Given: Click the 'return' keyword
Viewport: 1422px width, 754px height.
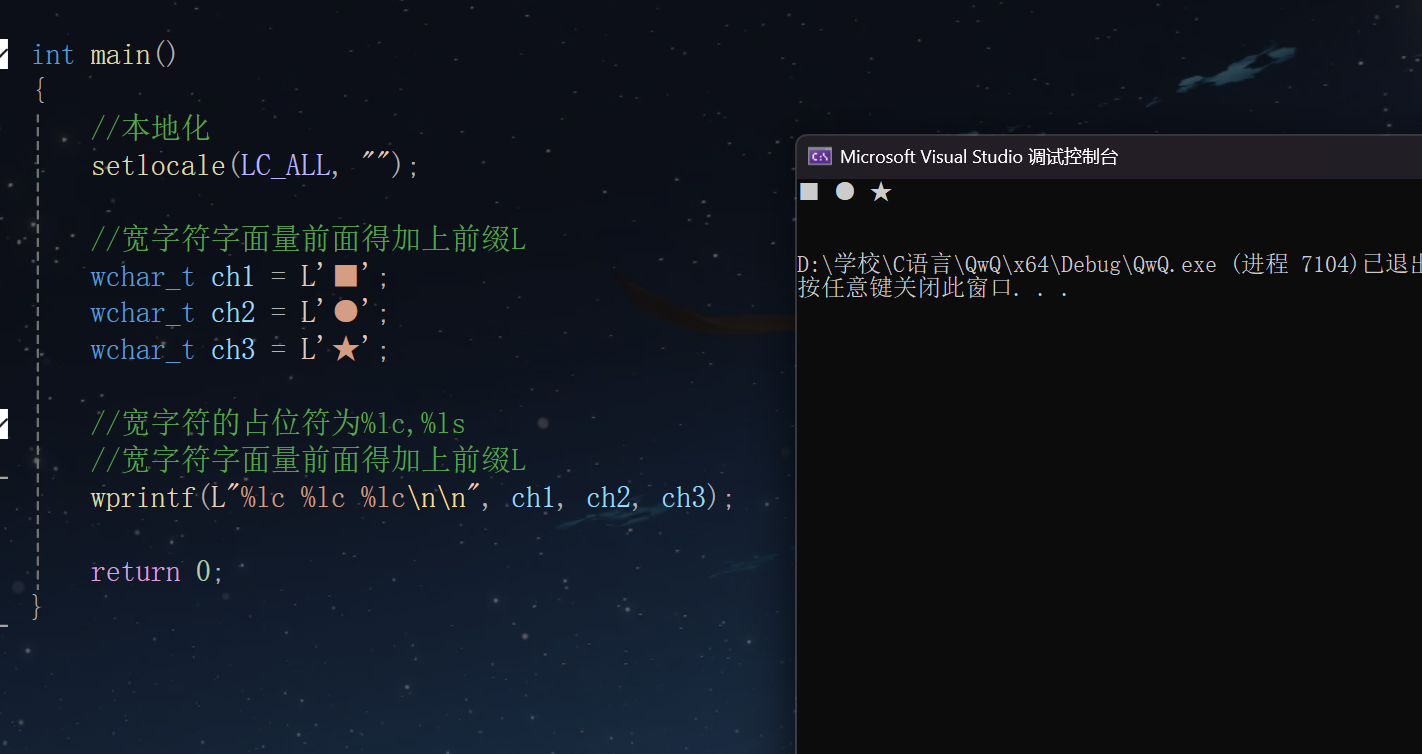Looking at the screenshot, I should pyautogui.click(x=135, y=572).
